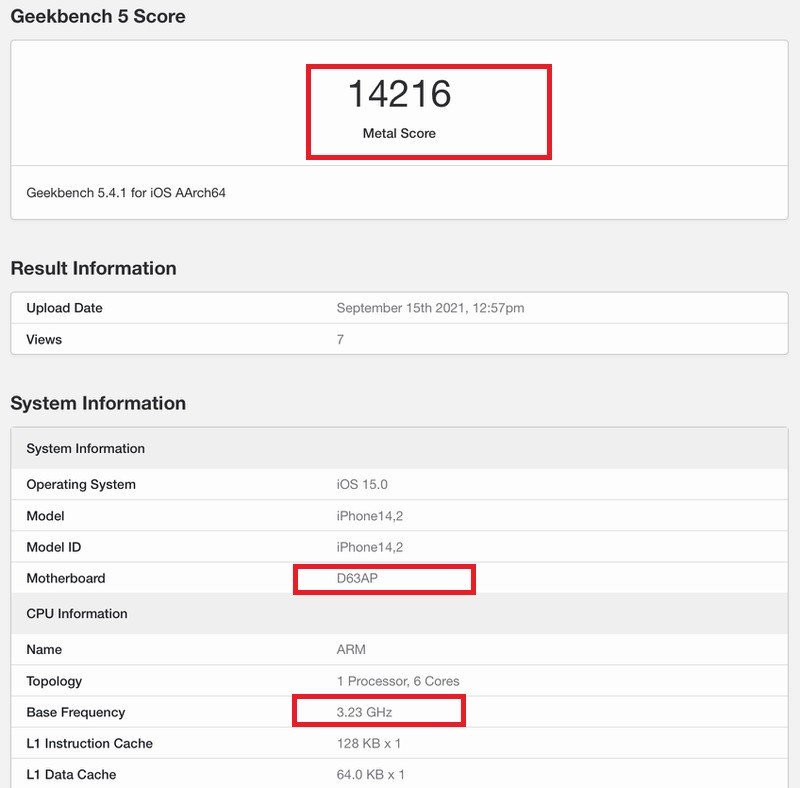Click the Views count value 7

tap(340, 340)
